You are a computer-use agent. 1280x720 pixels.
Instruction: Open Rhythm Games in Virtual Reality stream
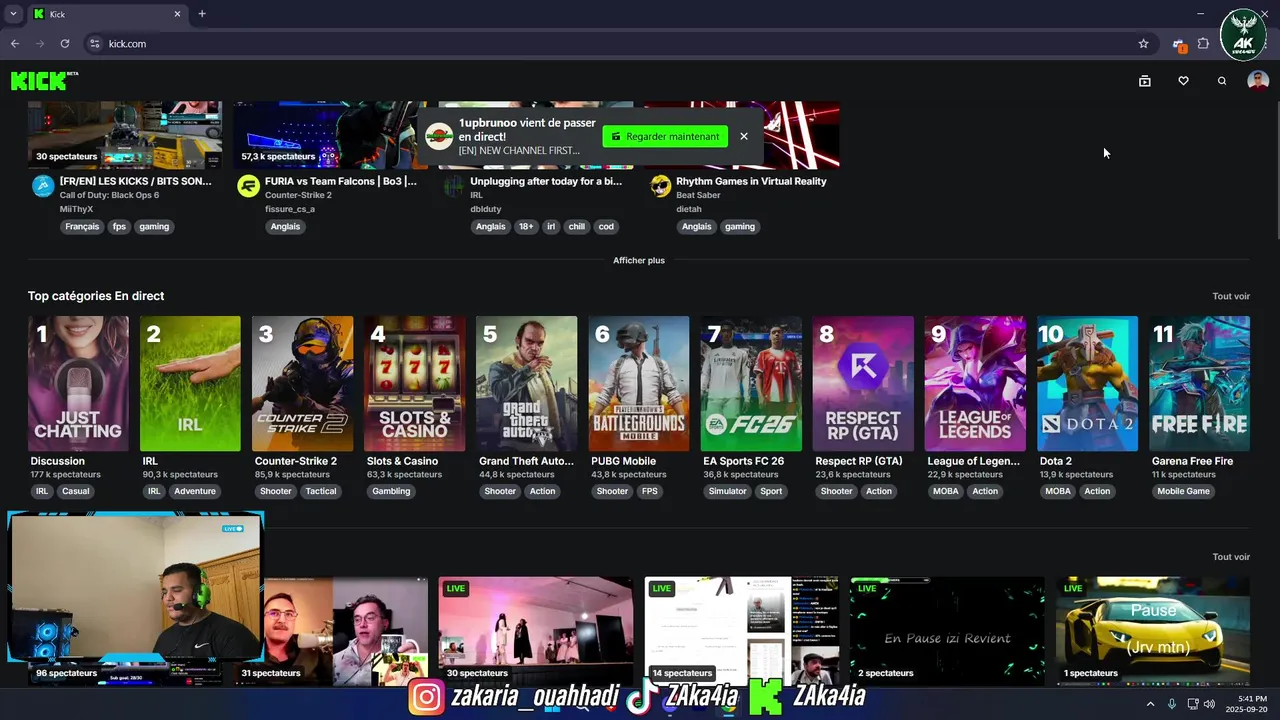(x=751, y=181)
